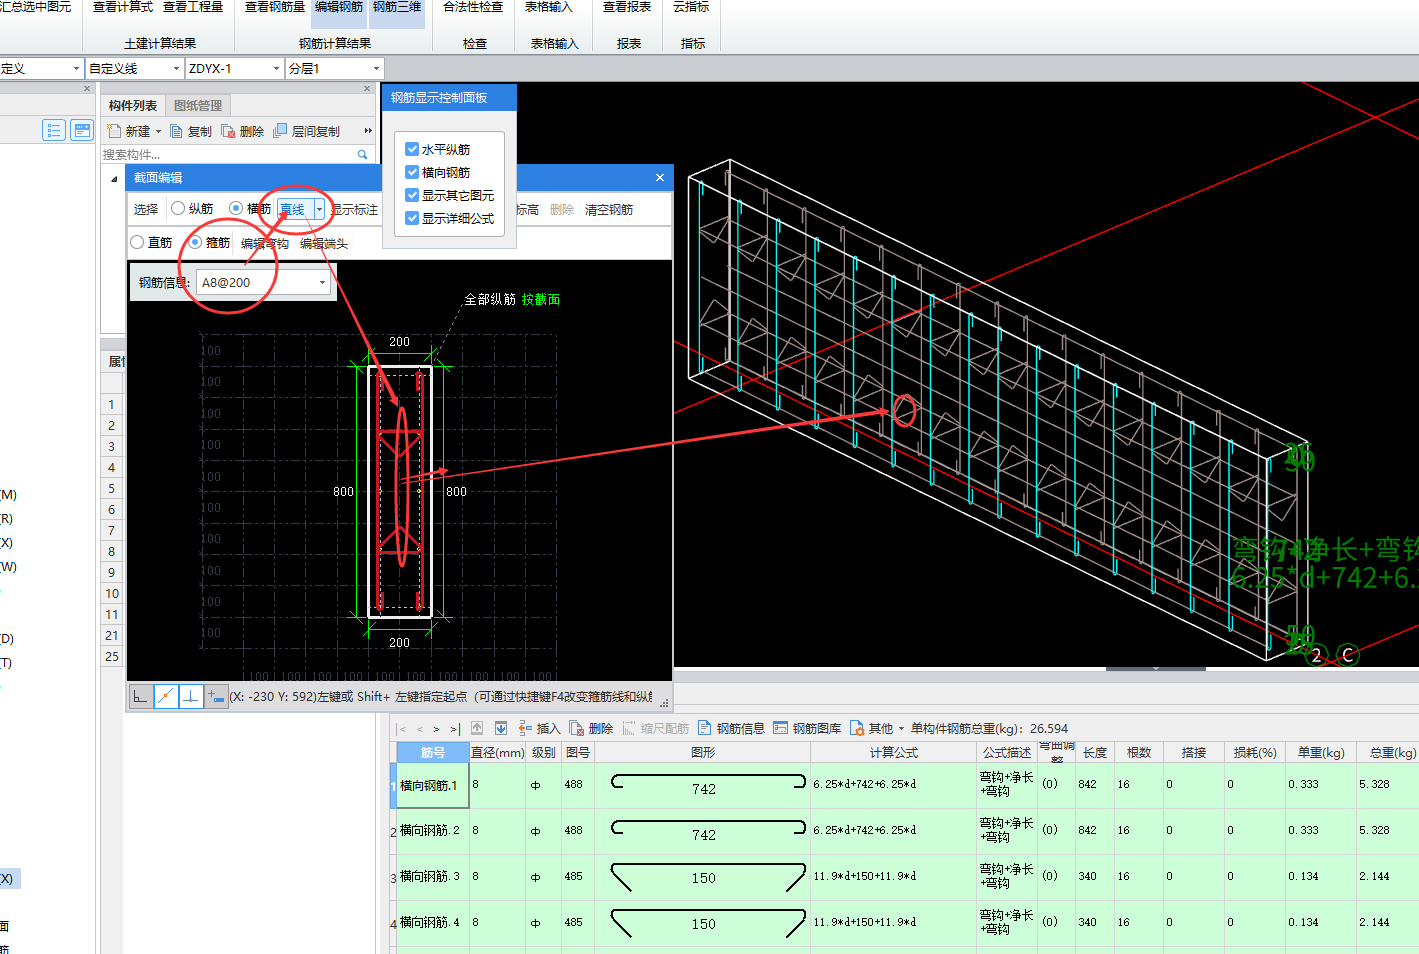Viewport: 1419px width, 954px height.
Task: Click the search magnifier in component search
Action: click(363, 154)
